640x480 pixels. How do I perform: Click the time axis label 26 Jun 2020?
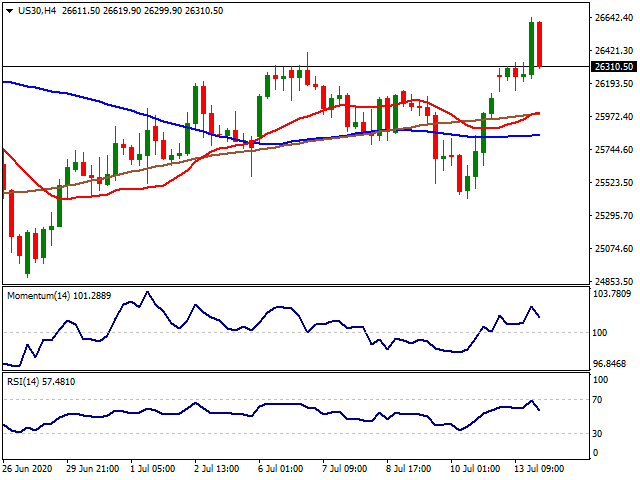(x=27, y=469)
